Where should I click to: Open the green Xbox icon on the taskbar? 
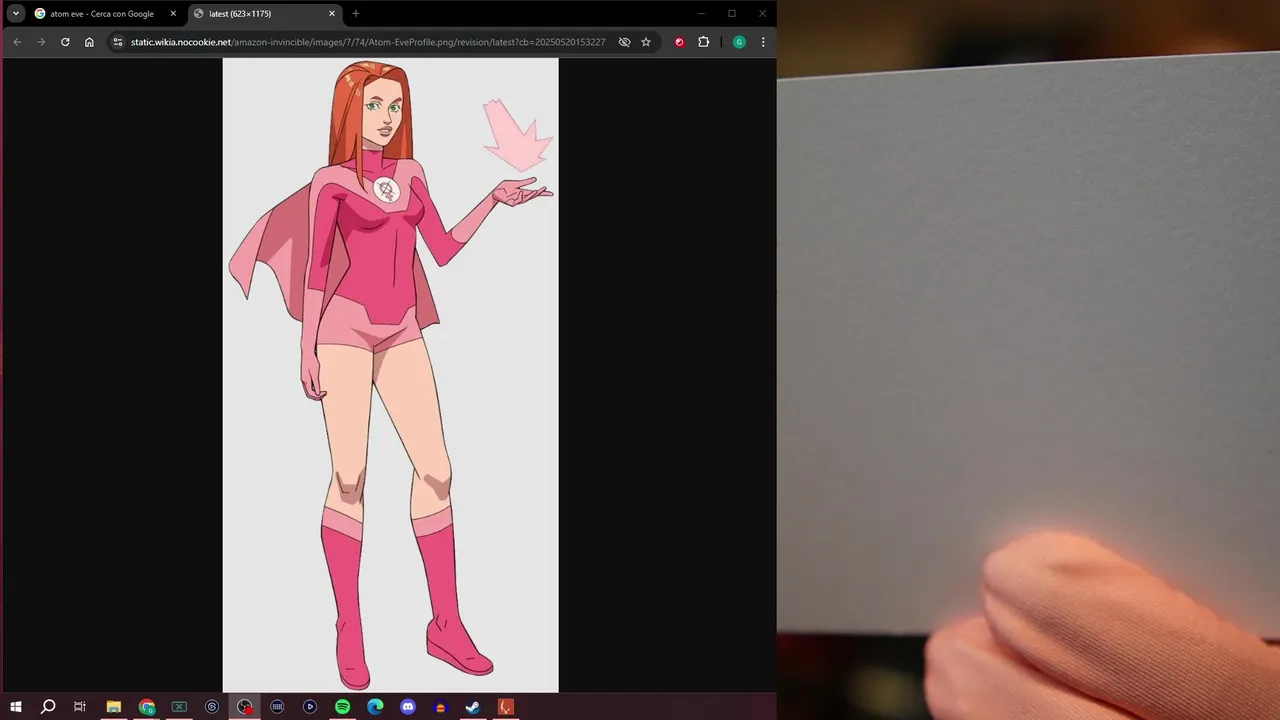point(179,707)
